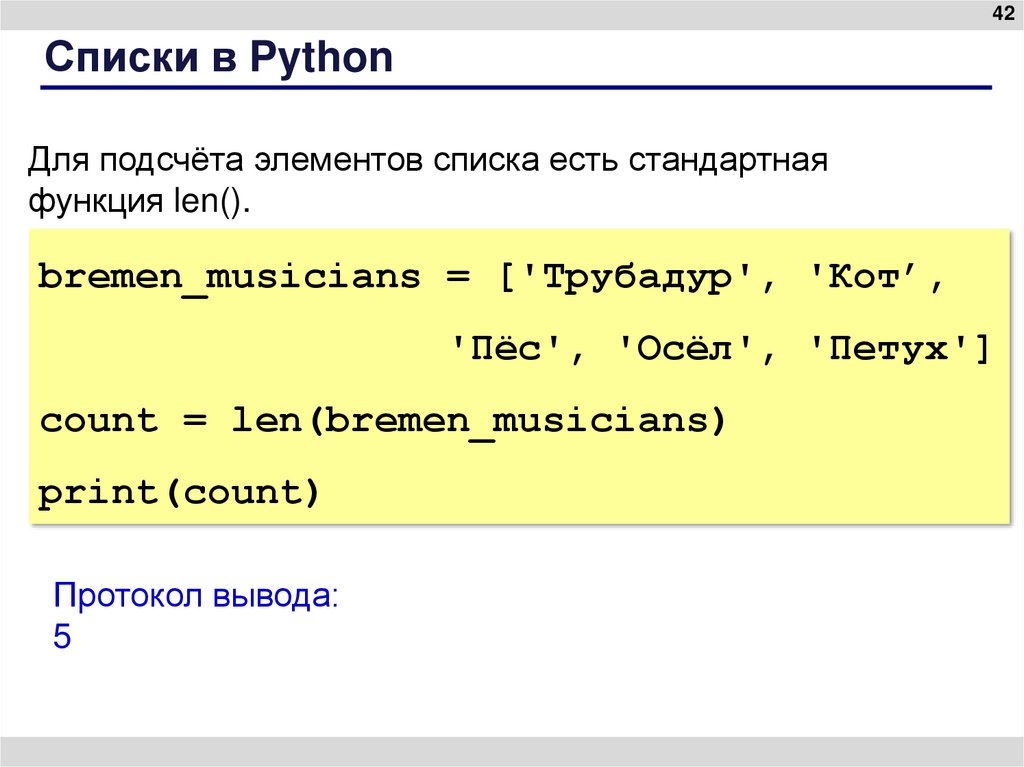Image resolution: width=1024 pixels, height=767 pixels.
Task: Select the slide title "Списки в Python"
Action: point(217,58)
